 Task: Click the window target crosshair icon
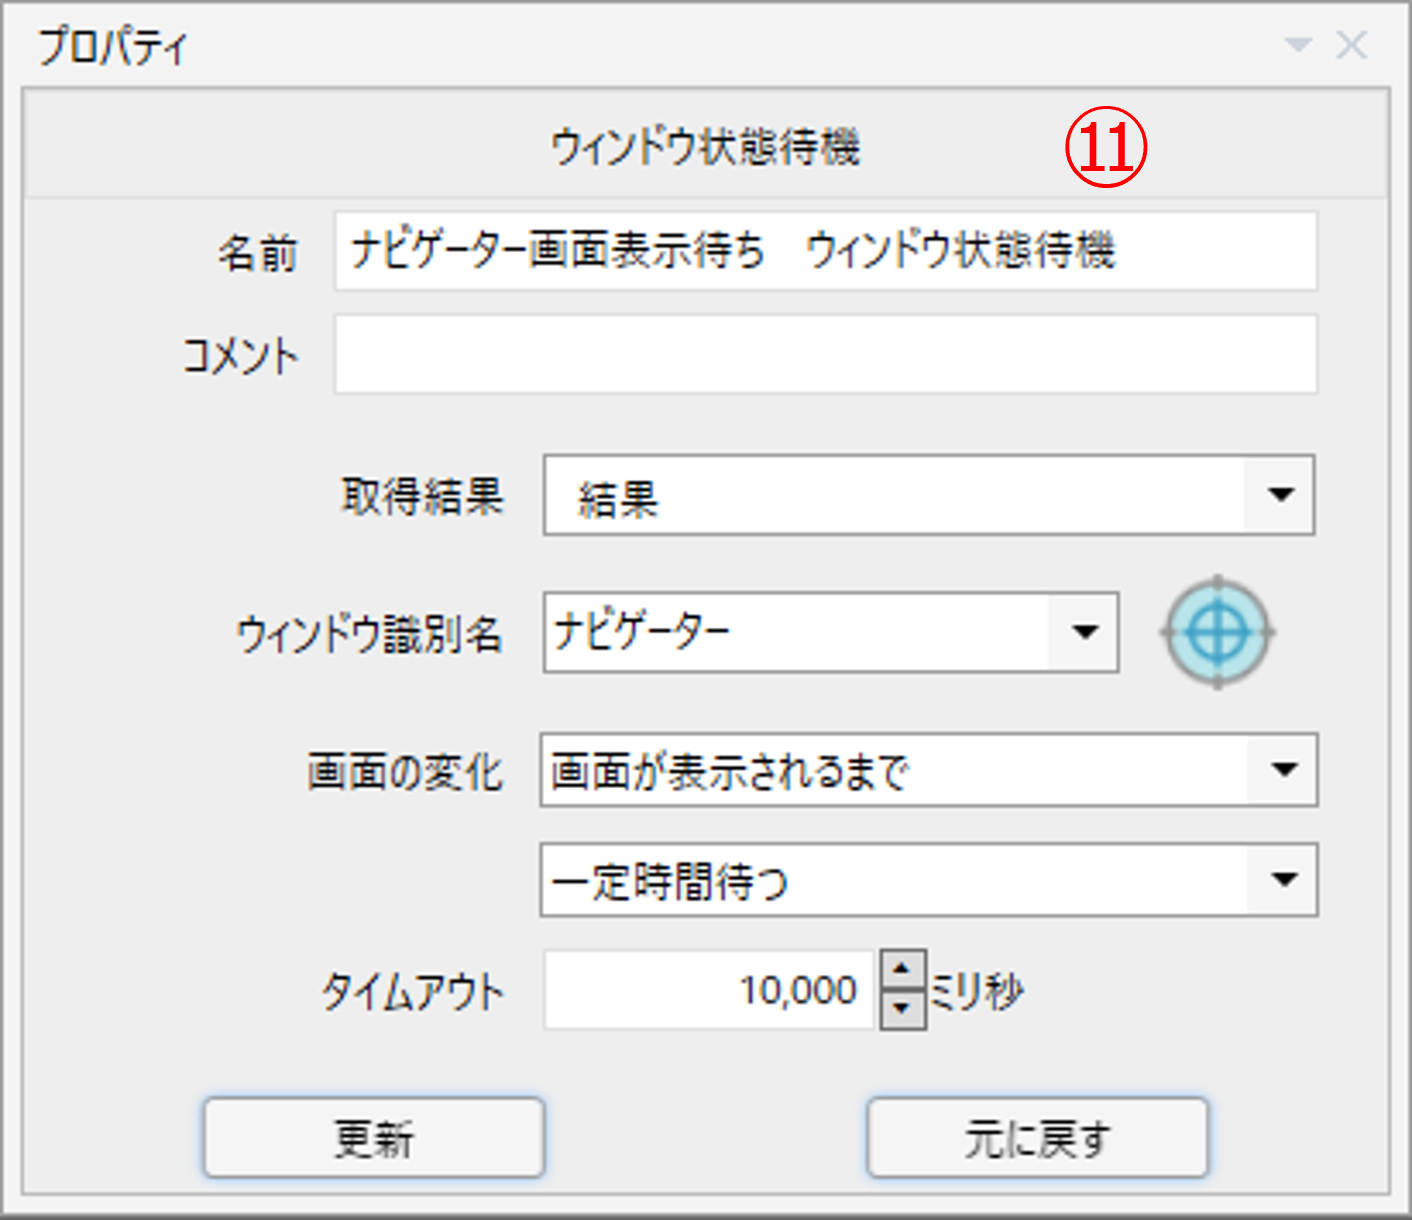coord(1217,632)
